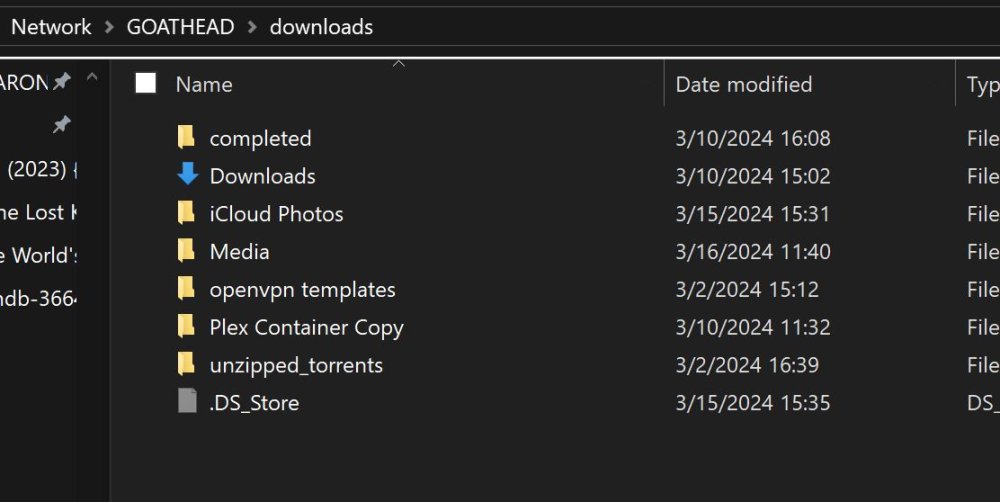Select the unzipped_torrents folder name

[x=297, y=365]
